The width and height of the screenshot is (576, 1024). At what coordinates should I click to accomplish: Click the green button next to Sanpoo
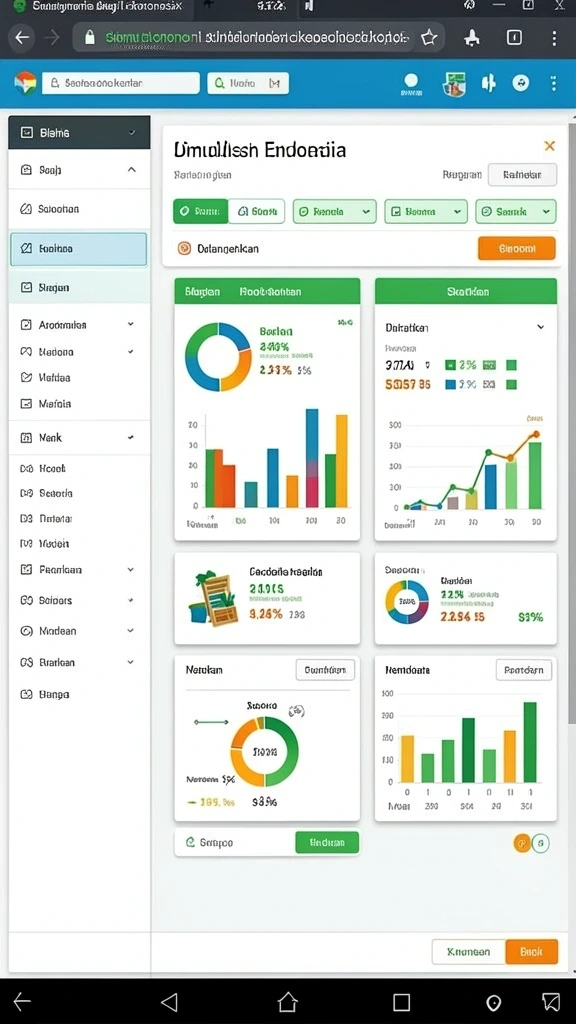coord(327,842)
